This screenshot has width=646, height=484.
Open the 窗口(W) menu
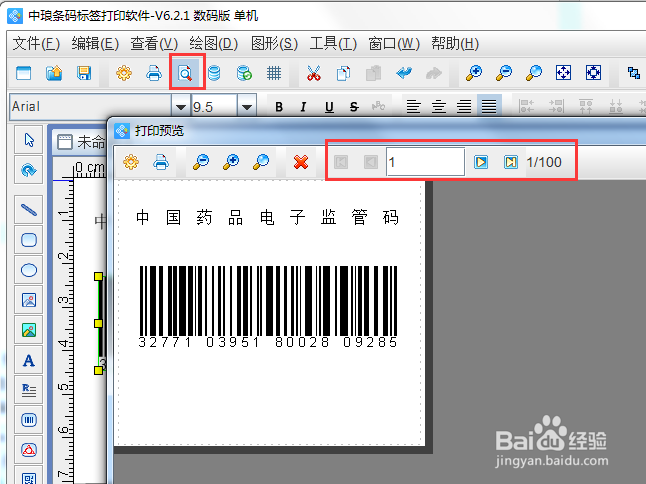394,43
